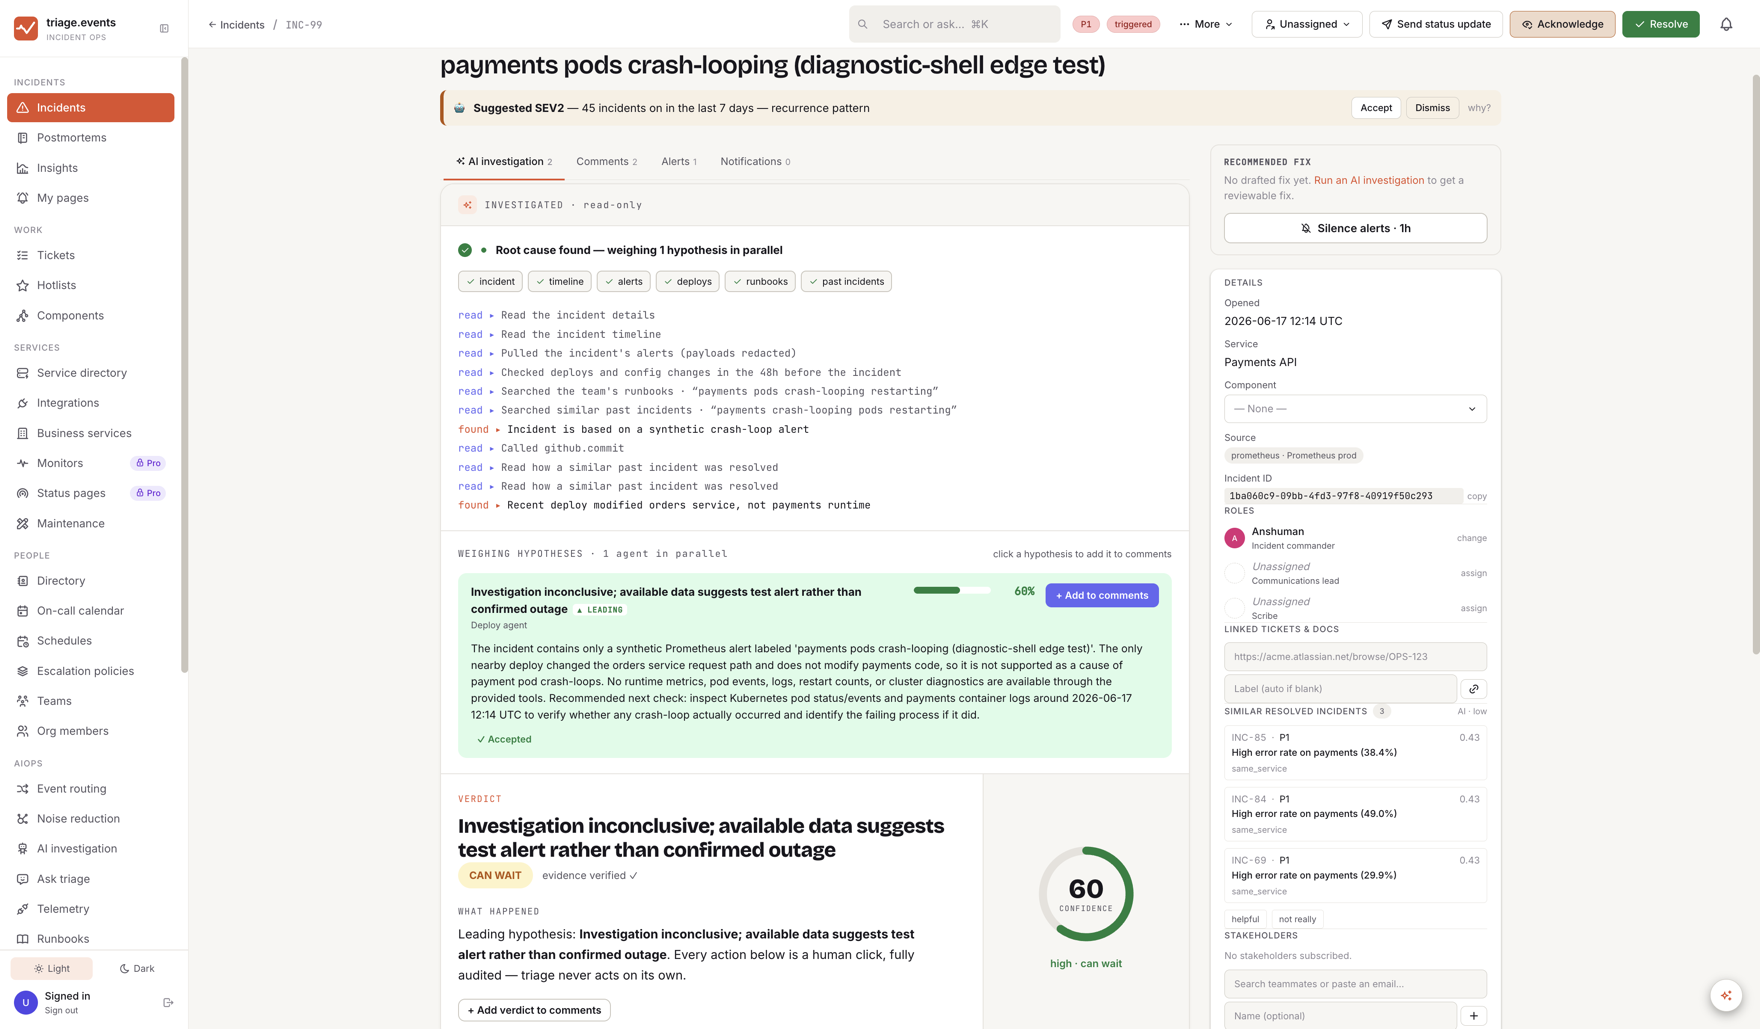Click the 60 confidence ring gauge
Screen dimensions: 1760x1029
point(1085,894)
